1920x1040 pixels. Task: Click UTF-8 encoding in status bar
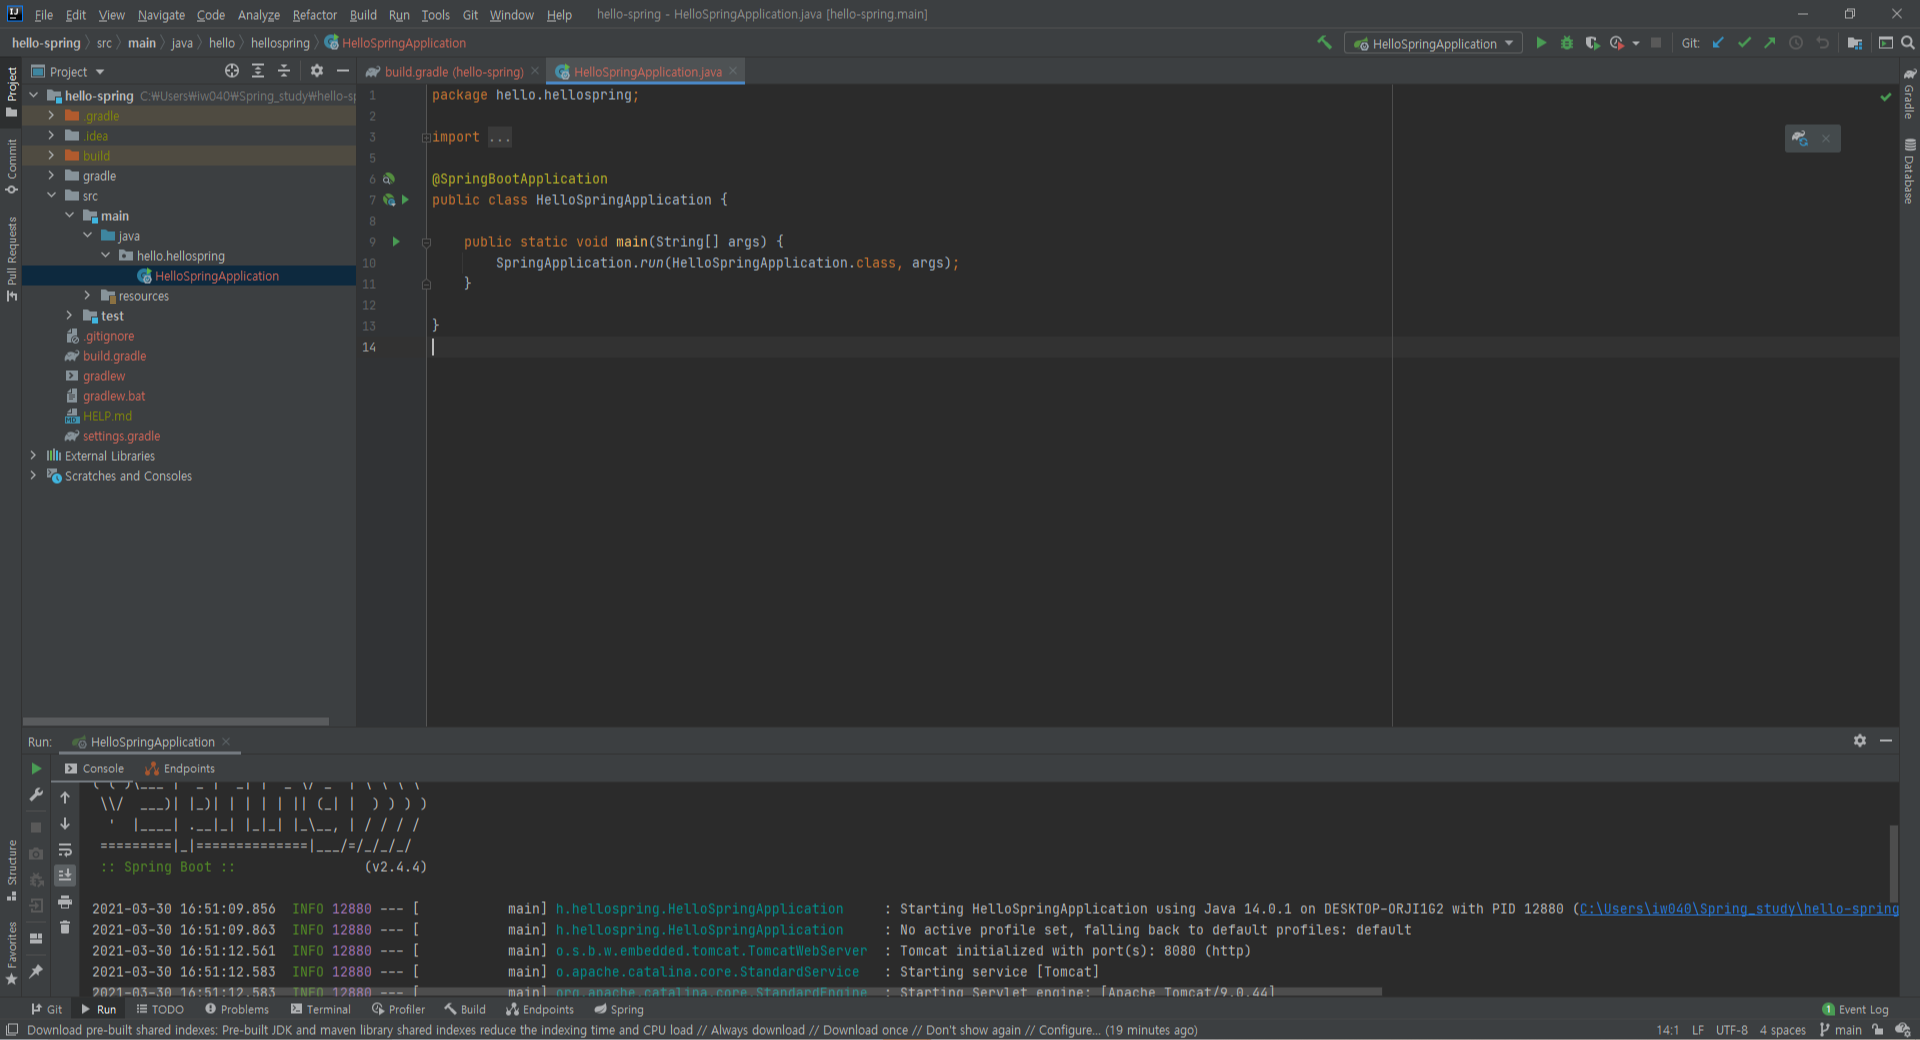(x=1732, y=1030)
